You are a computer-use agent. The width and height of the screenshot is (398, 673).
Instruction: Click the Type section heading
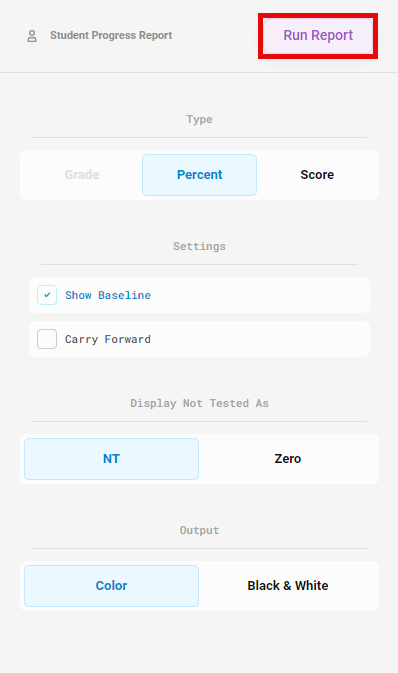[199, 119]
